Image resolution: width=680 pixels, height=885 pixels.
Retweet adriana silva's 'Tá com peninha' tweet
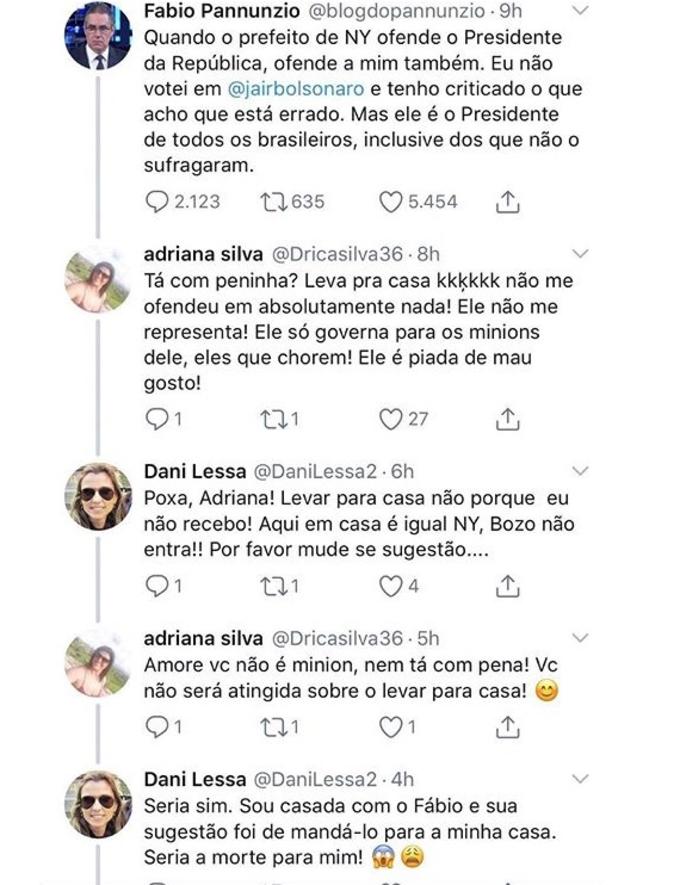coord(272,419)
